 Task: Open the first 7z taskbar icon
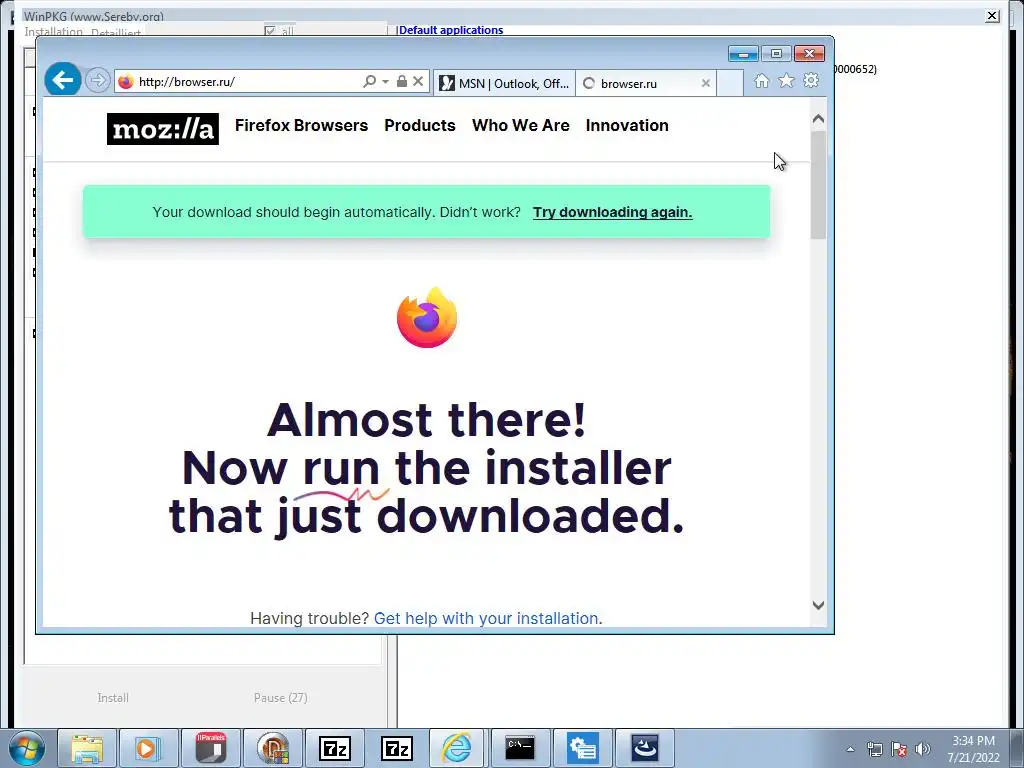click(335, 748)
